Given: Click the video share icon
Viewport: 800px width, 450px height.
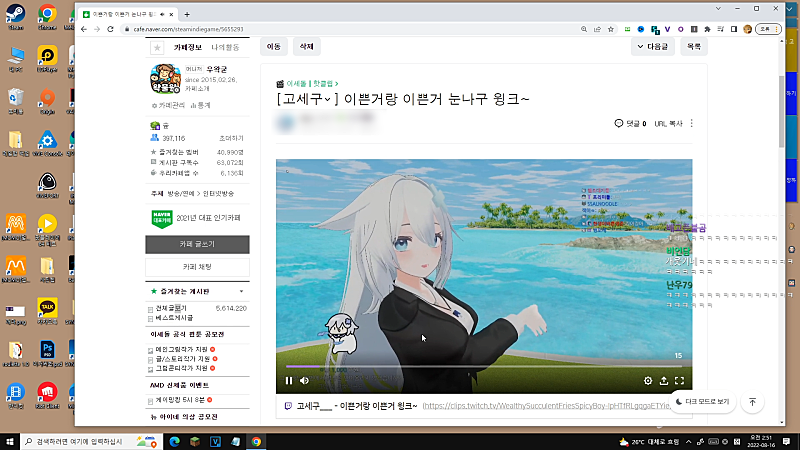Looking at the screenshot, I should (664, 381).
